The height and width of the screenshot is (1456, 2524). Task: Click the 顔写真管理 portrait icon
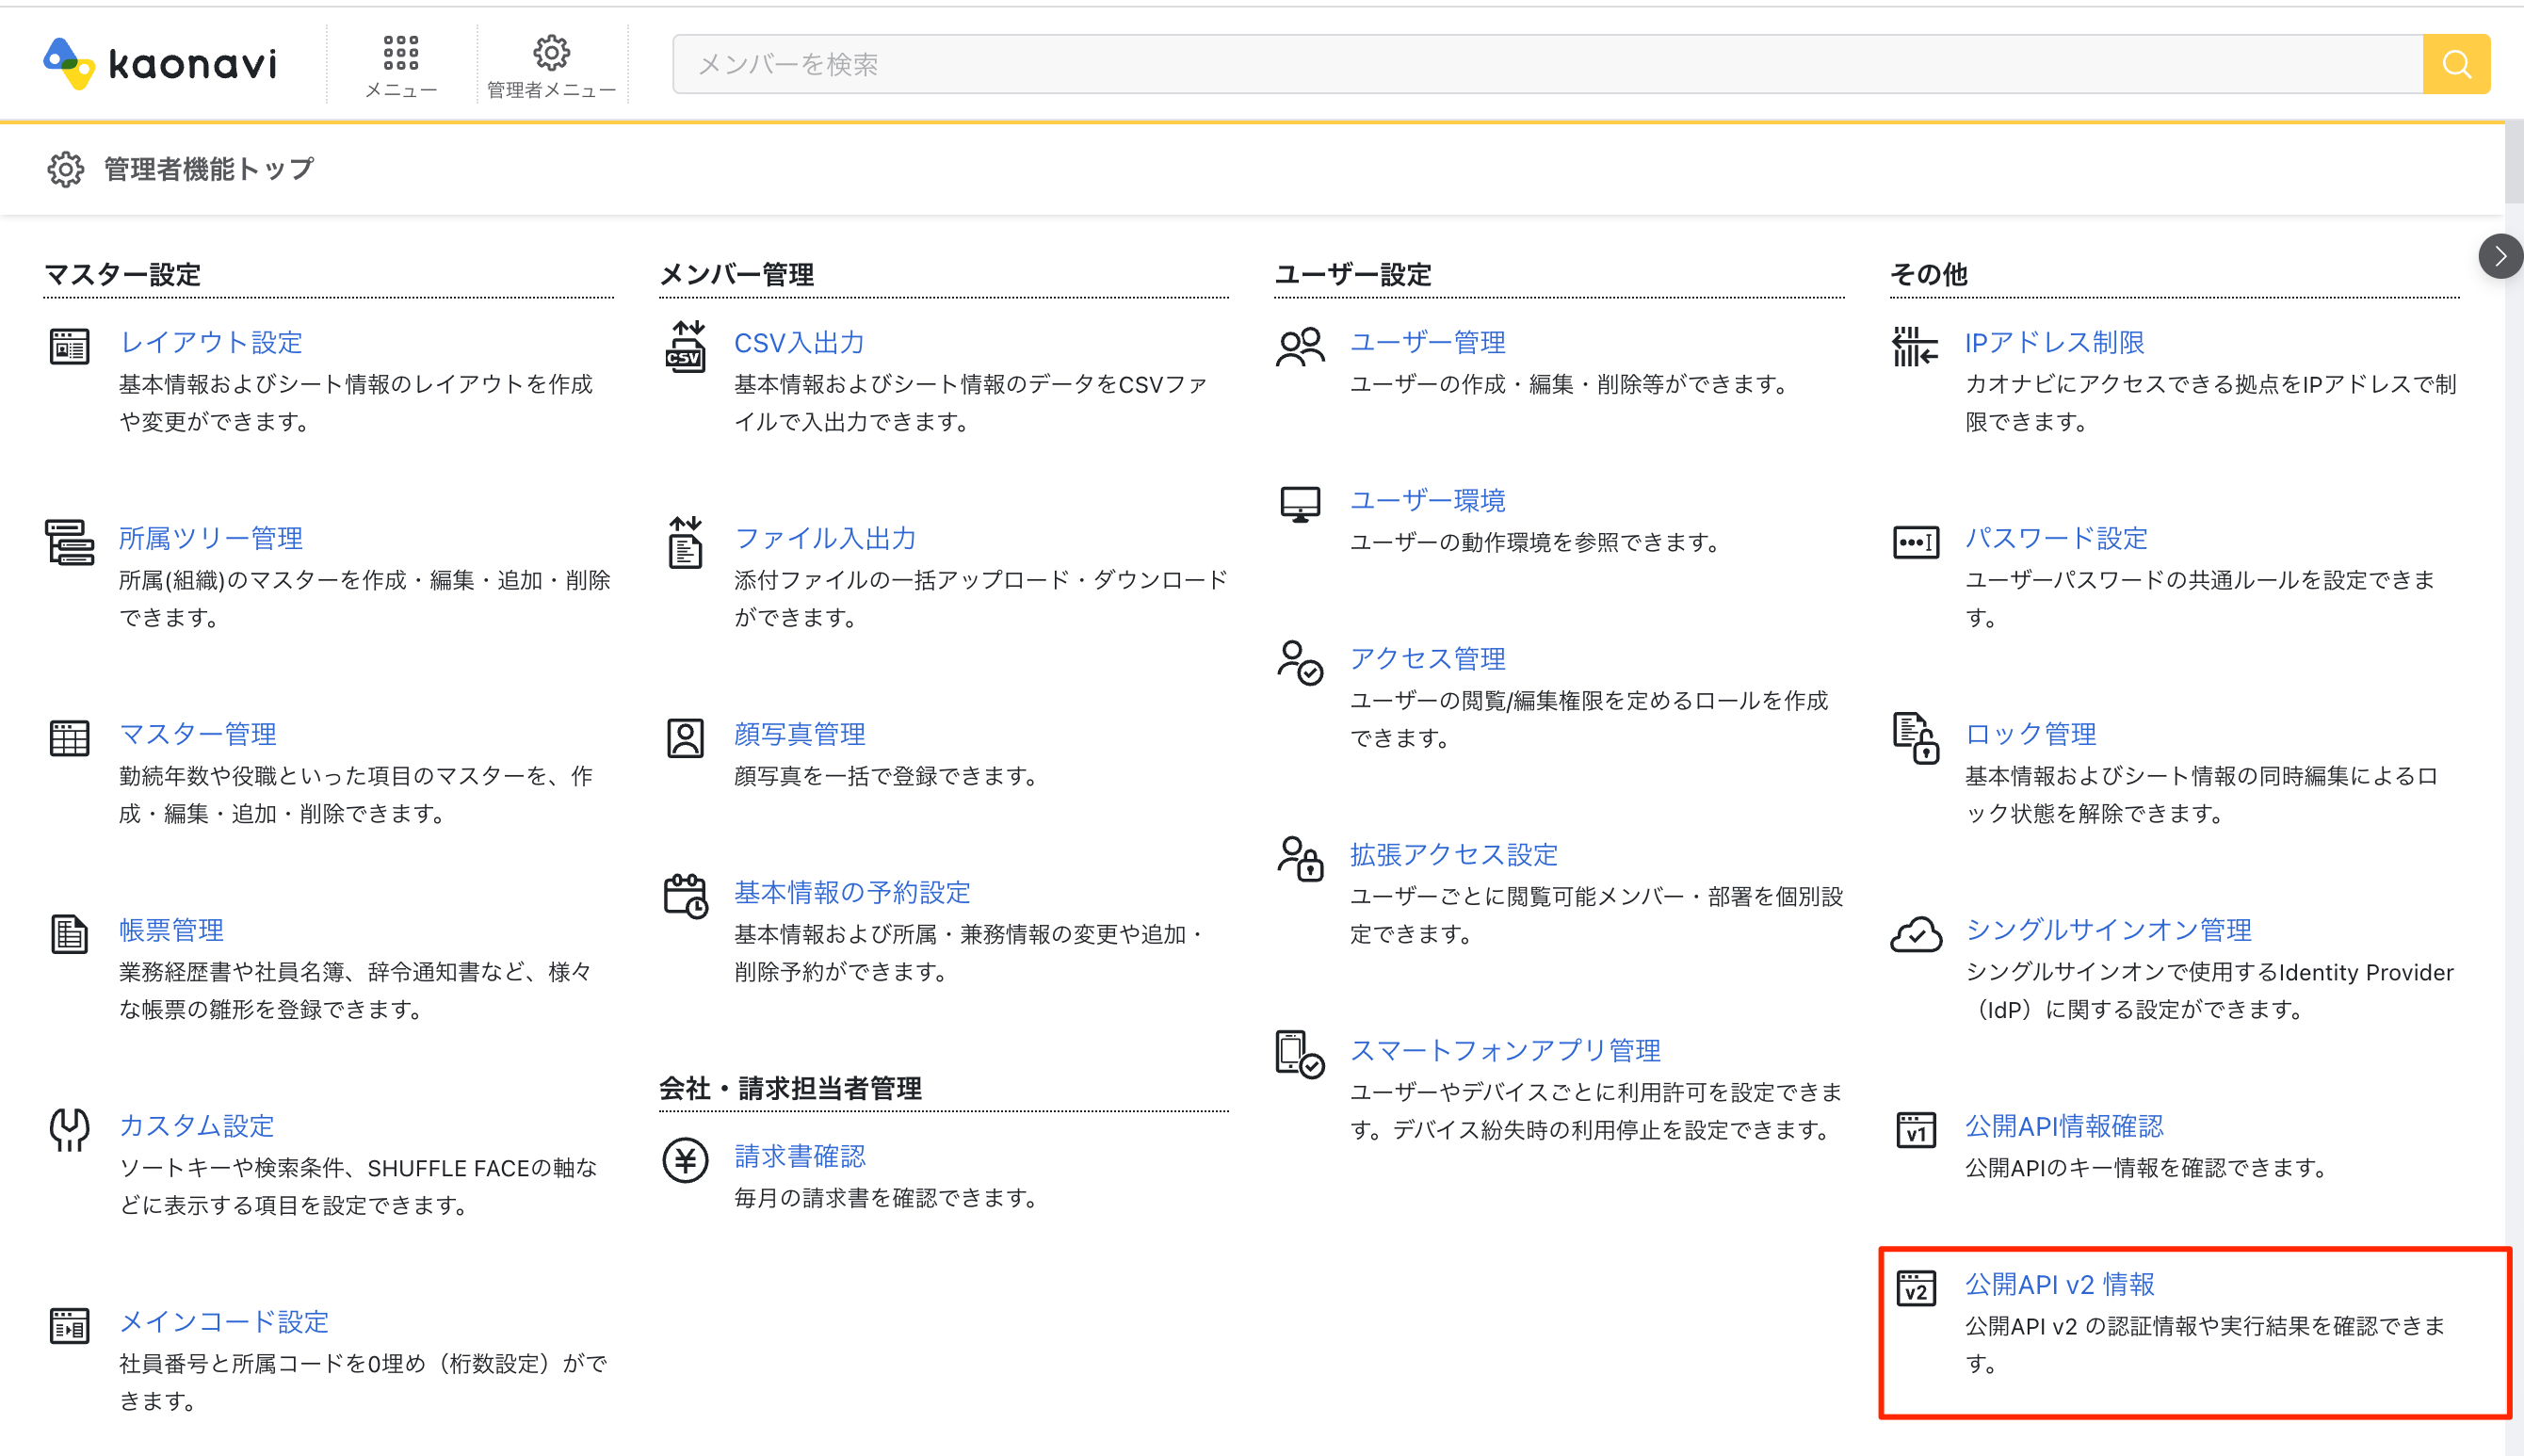point(685,738)
